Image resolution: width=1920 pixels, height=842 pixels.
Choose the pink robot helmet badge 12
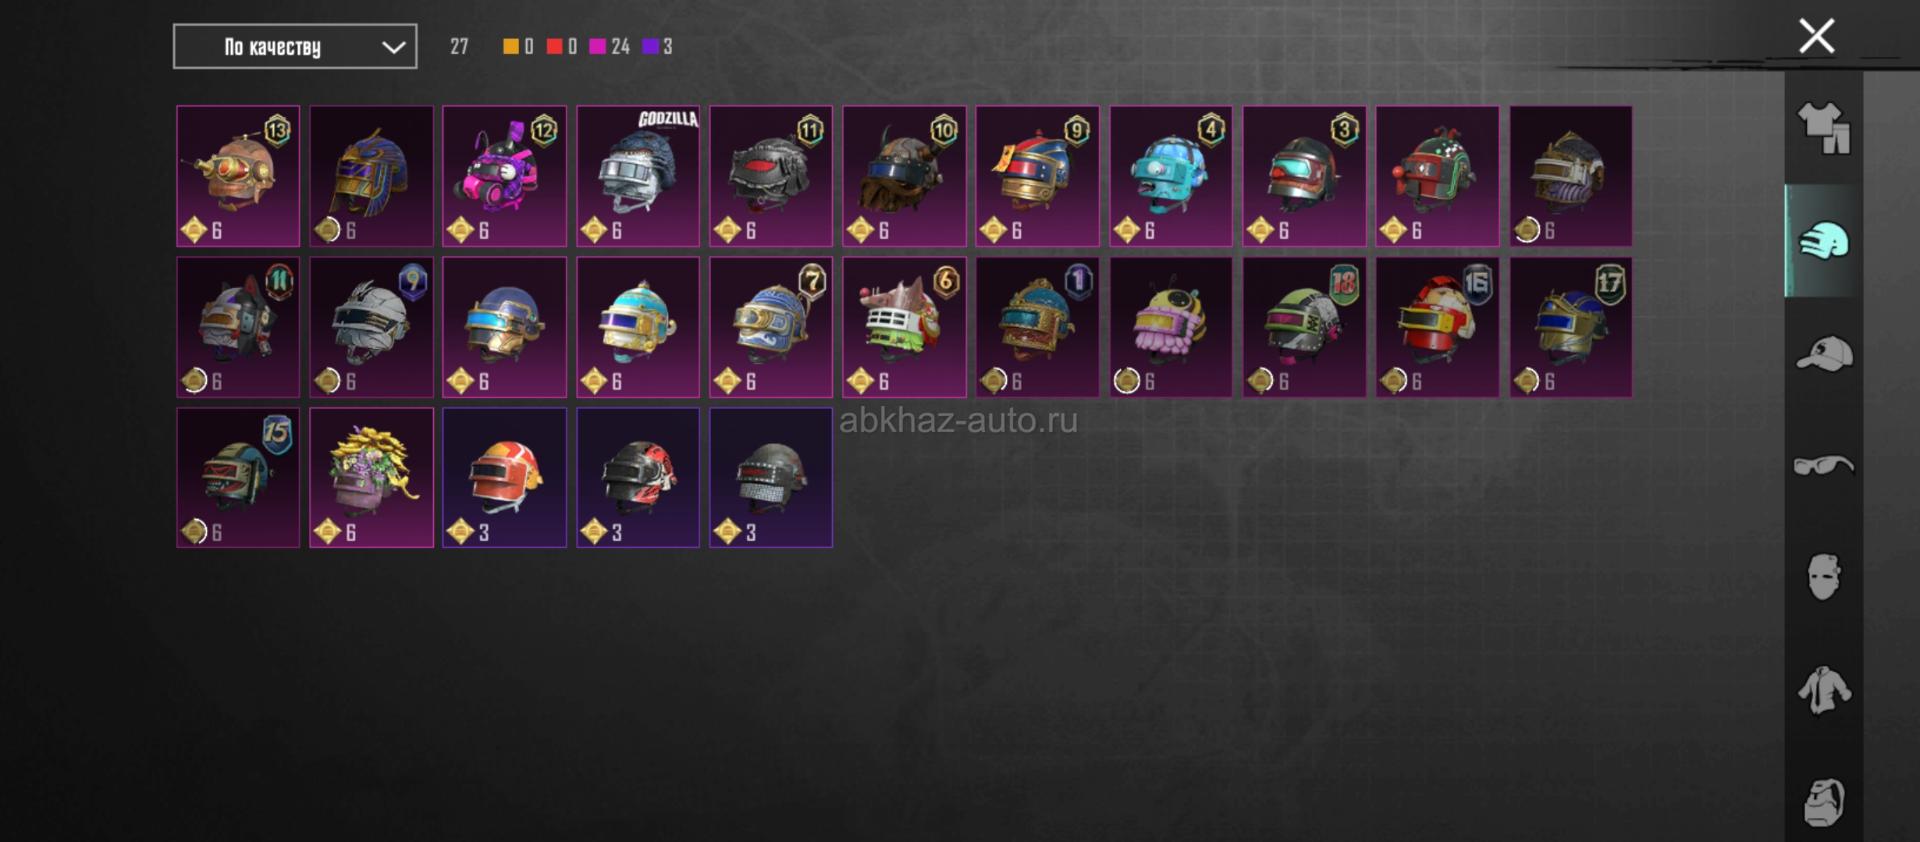coord(505,176)
